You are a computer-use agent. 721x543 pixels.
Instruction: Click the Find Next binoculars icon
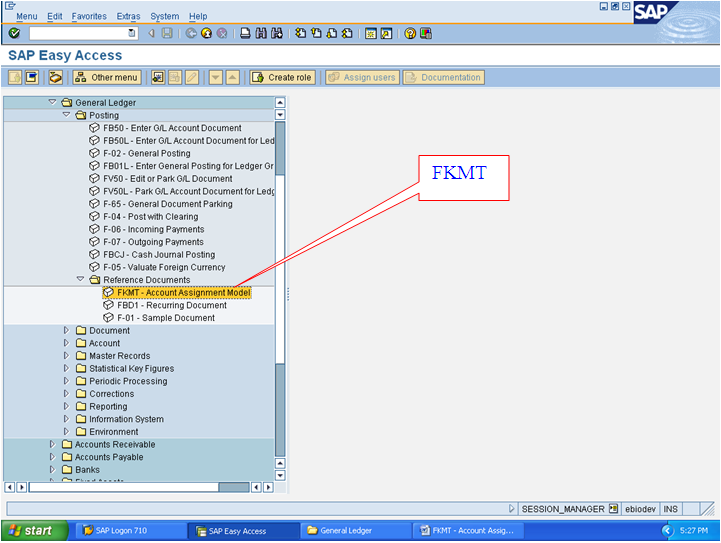(277, 33)
